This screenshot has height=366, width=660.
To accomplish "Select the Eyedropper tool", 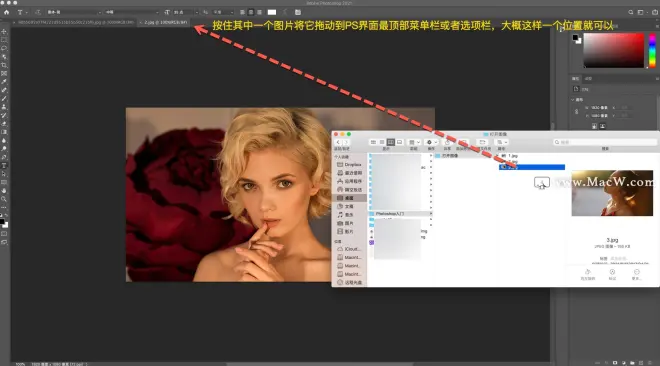I will [4, 82].
